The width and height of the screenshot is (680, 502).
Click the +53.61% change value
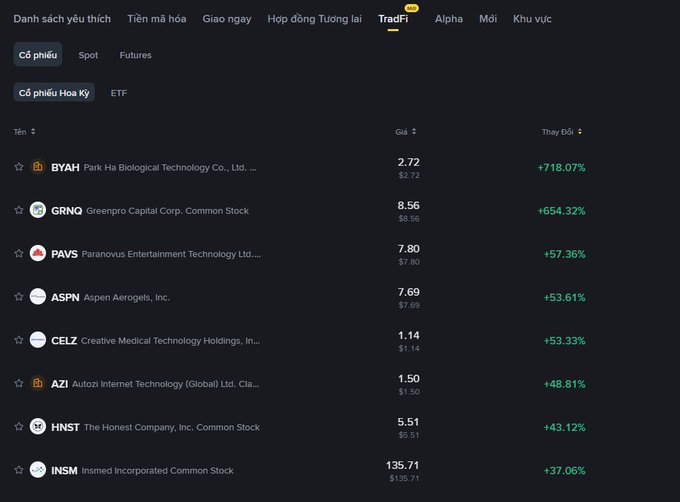click(564, 297)
